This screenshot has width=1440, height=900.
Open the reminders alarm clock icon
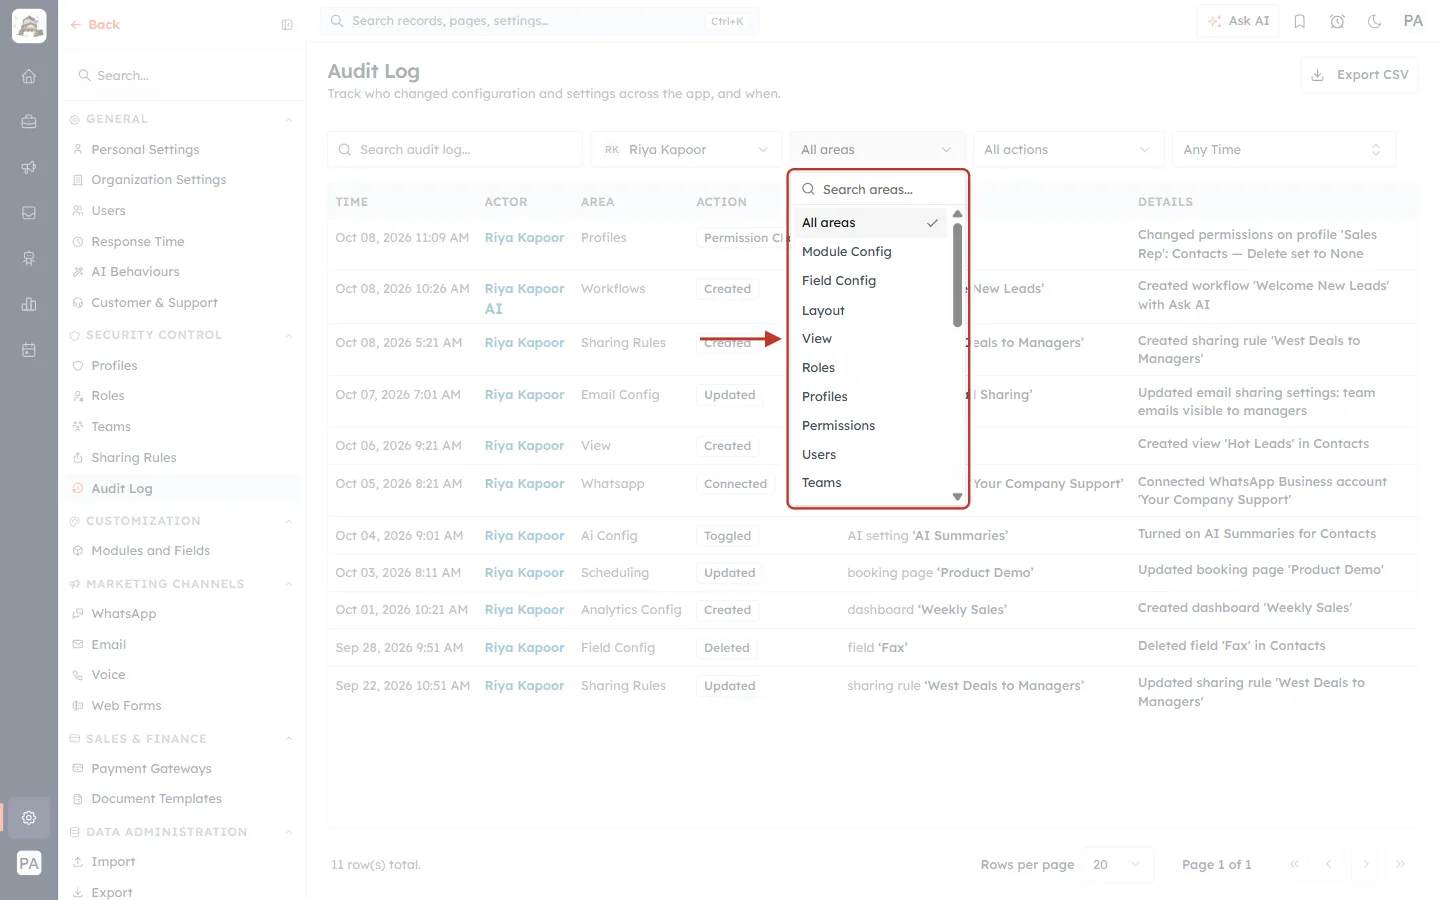click(1337, 21)
